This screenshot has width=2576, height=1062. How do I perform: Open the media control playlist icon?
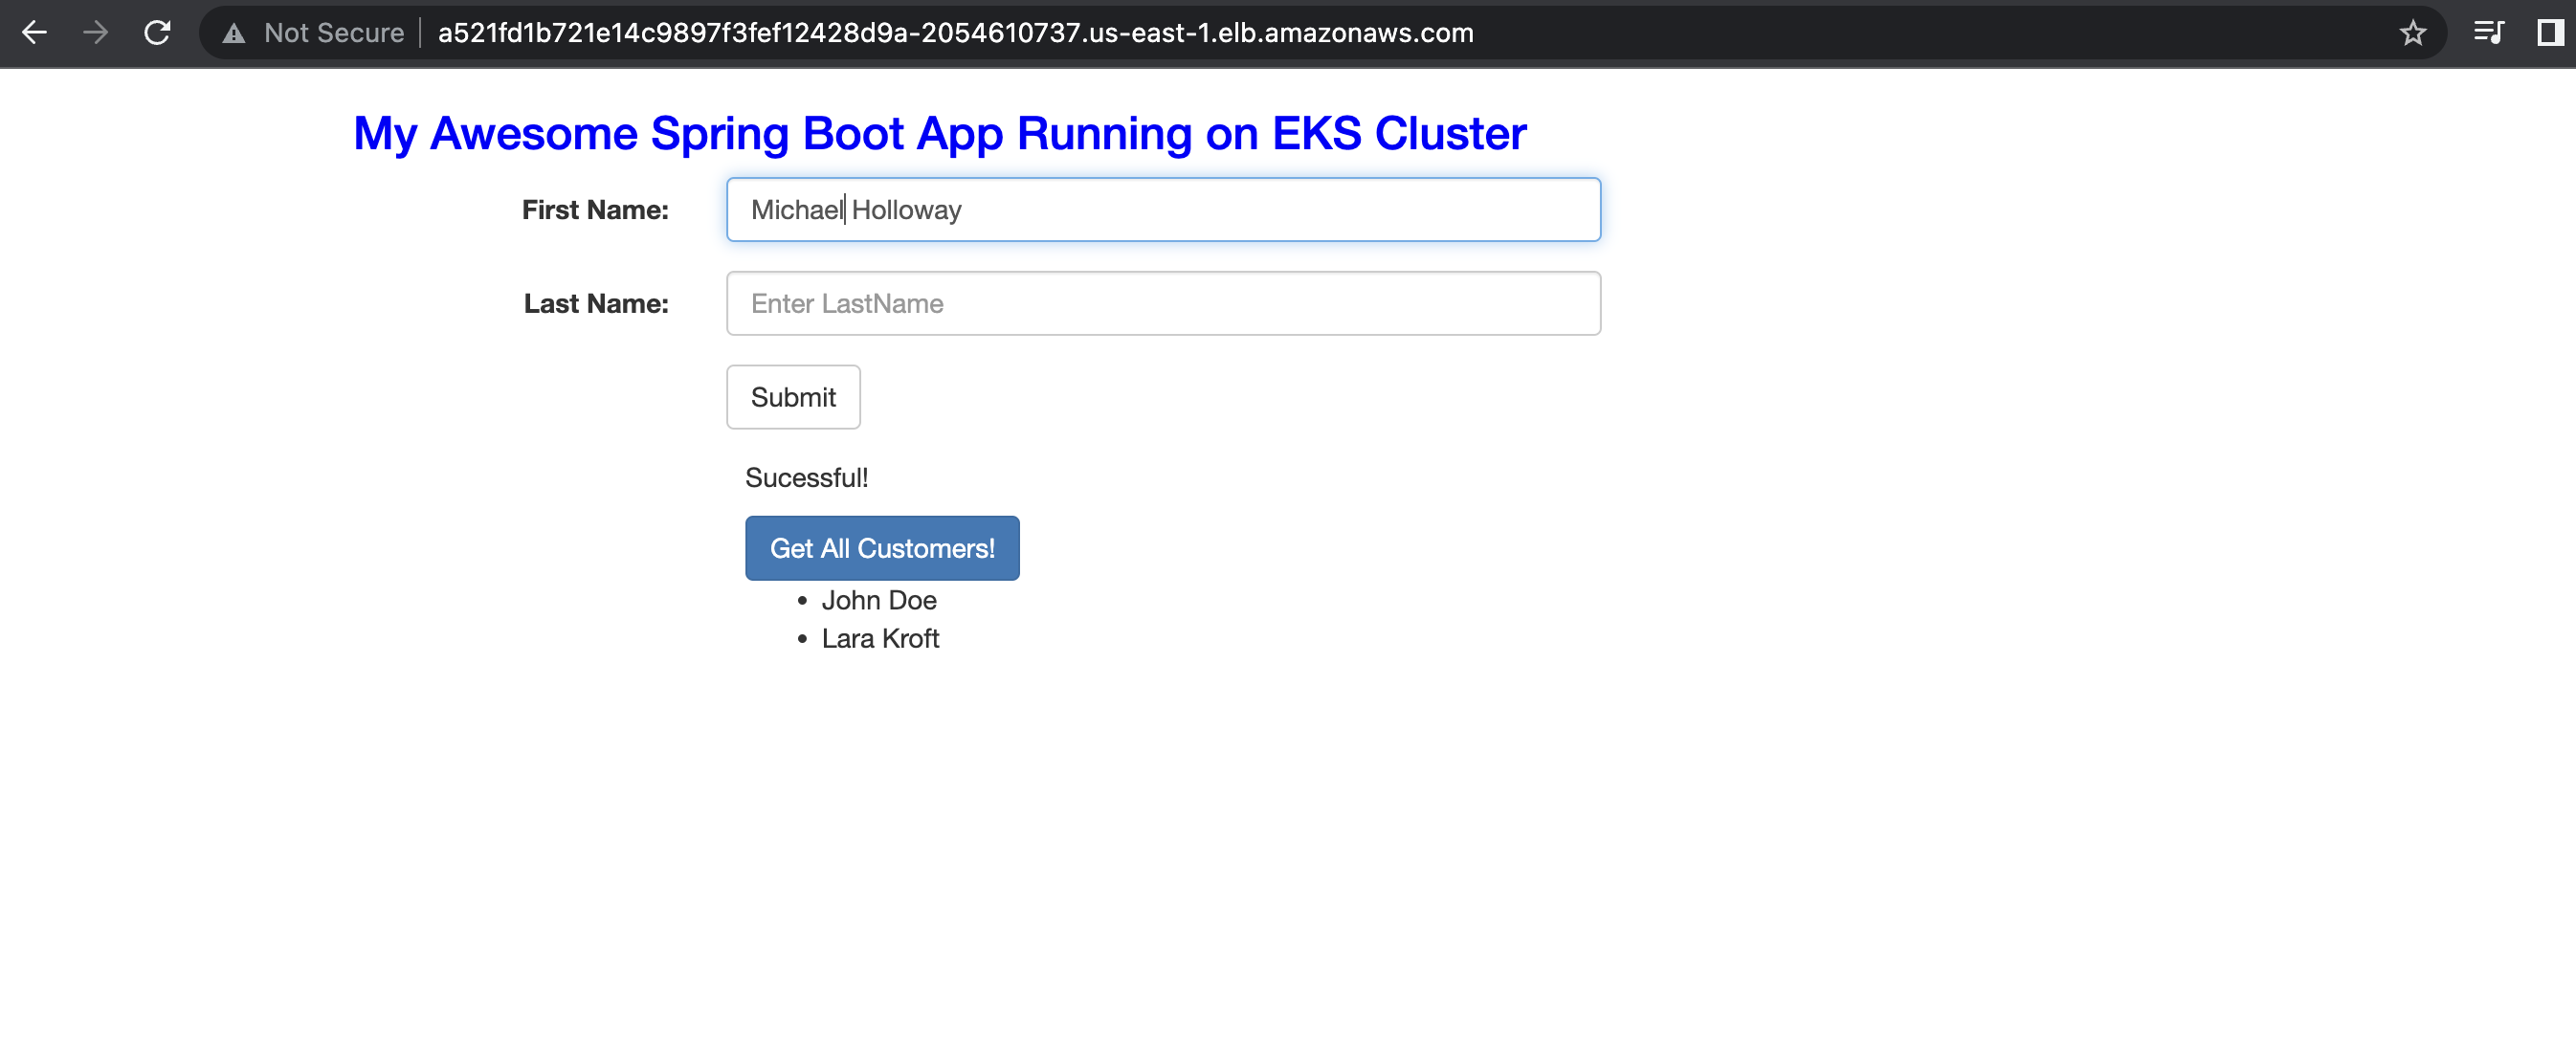pyautogui.click(x=2488, y=33)
